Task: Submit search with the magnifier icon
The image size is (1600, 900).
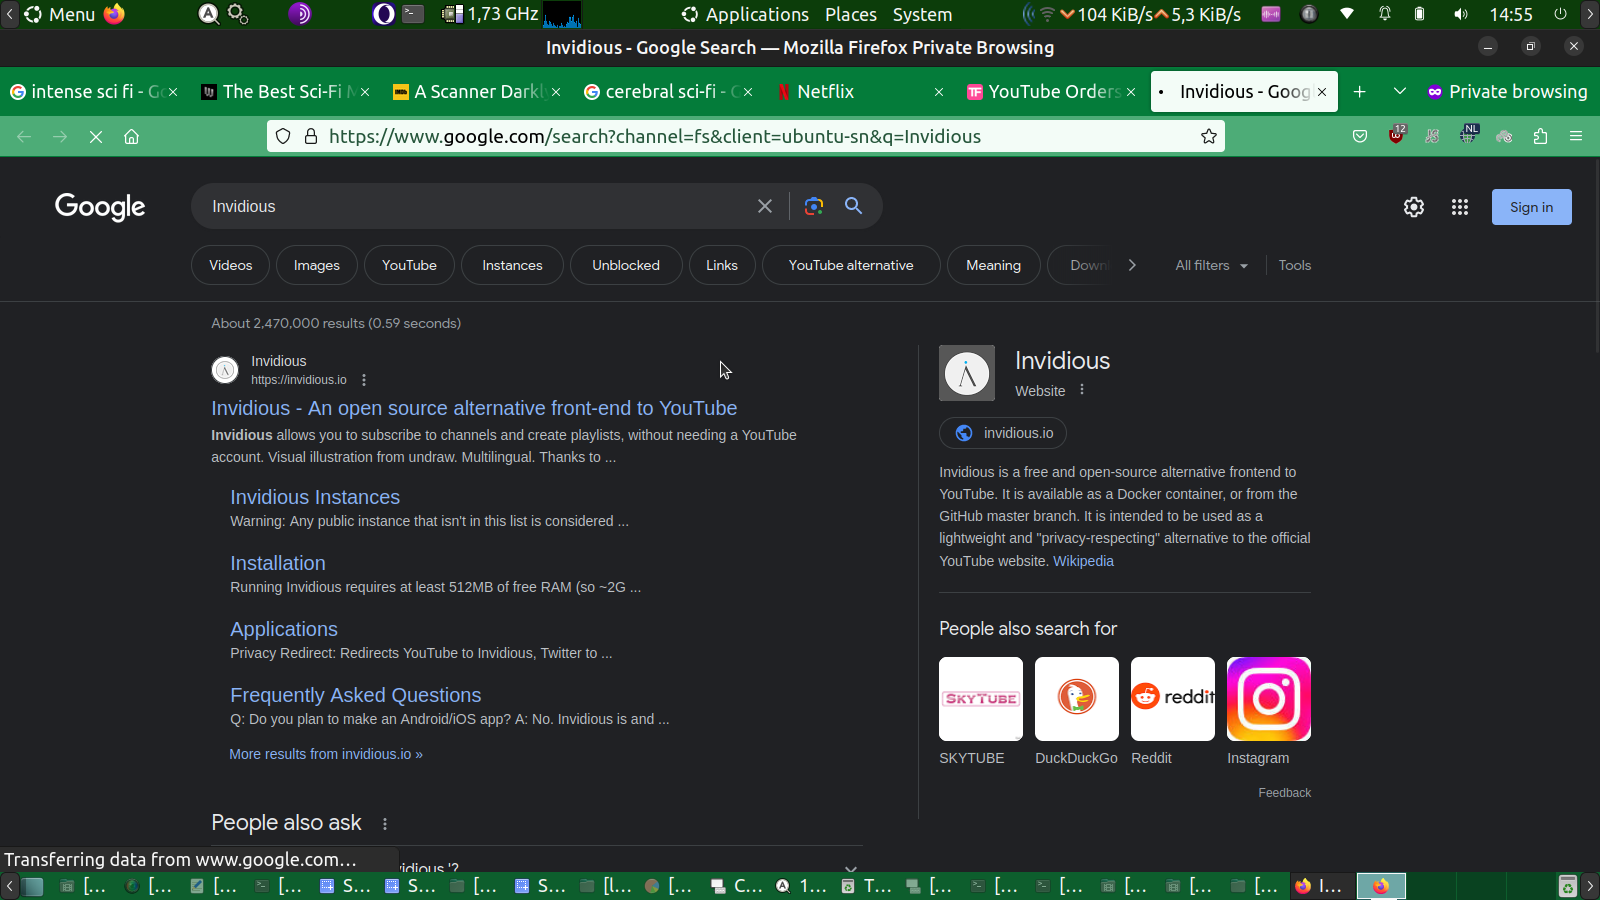Action: [853, 206]
